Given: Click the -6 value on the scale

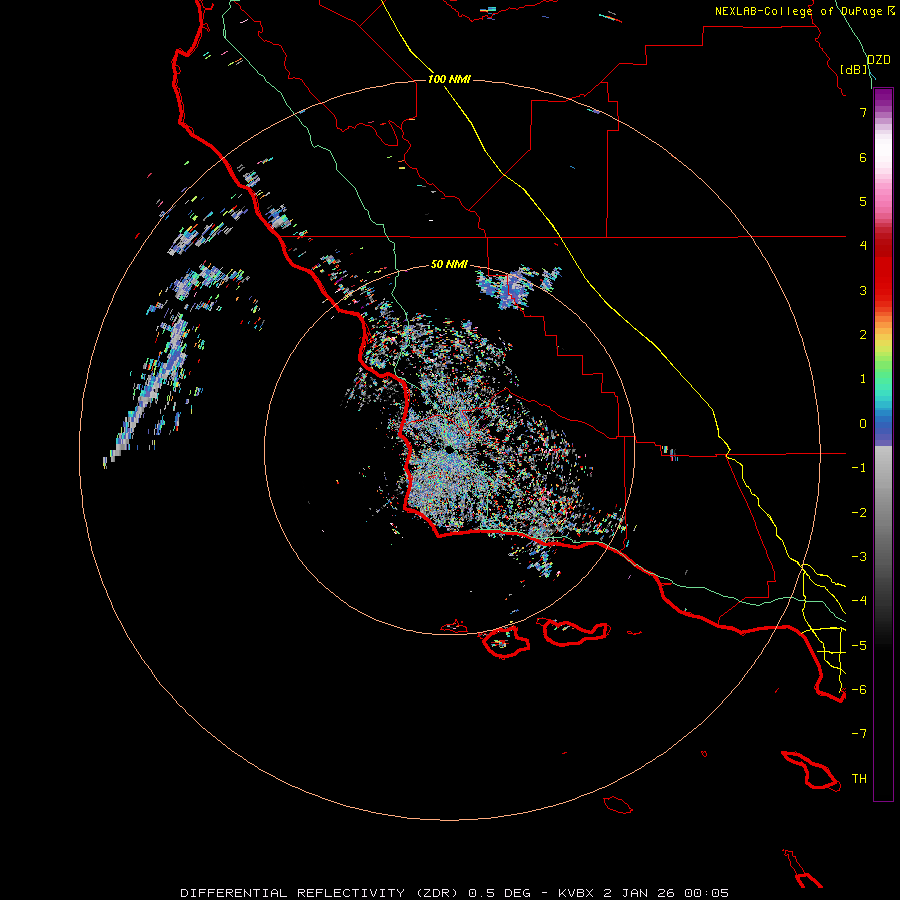Looking at the screenshot, I should click(x=859, y=690).
